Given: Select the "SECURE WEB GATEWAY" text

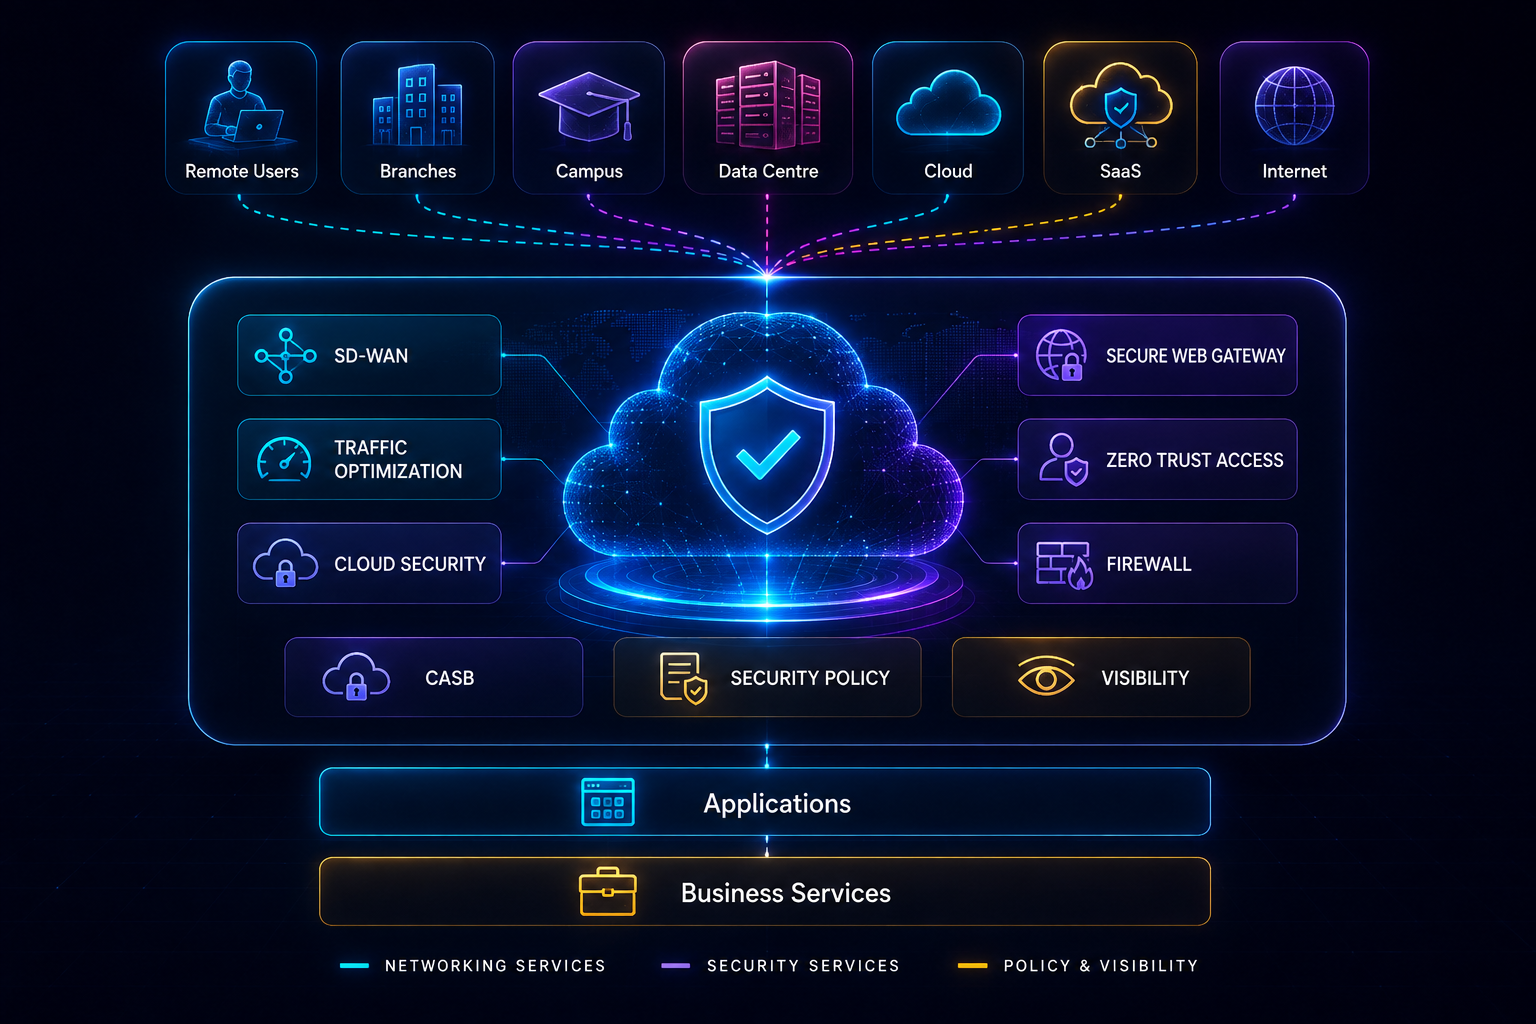Looking at the screenshot, I should (x=1196, y=356).
